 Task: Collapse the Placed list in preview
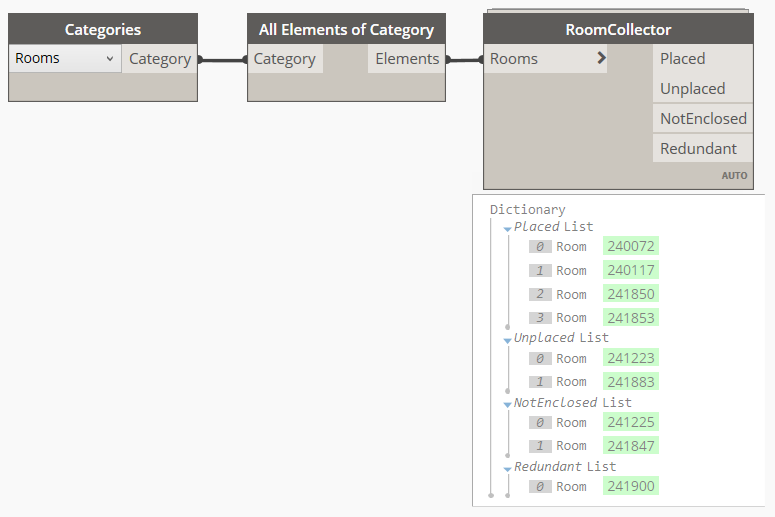[x=508, y=228]
